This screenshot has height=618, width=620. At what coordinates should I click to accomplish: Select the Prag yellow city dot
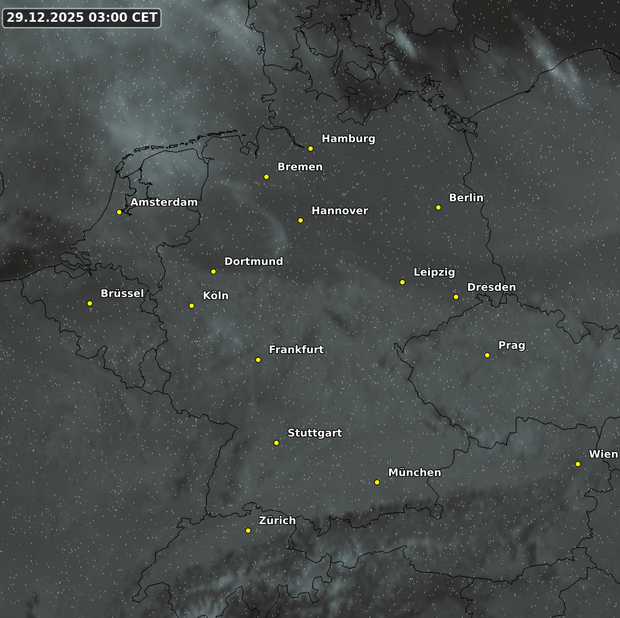(x=487, y=355)
